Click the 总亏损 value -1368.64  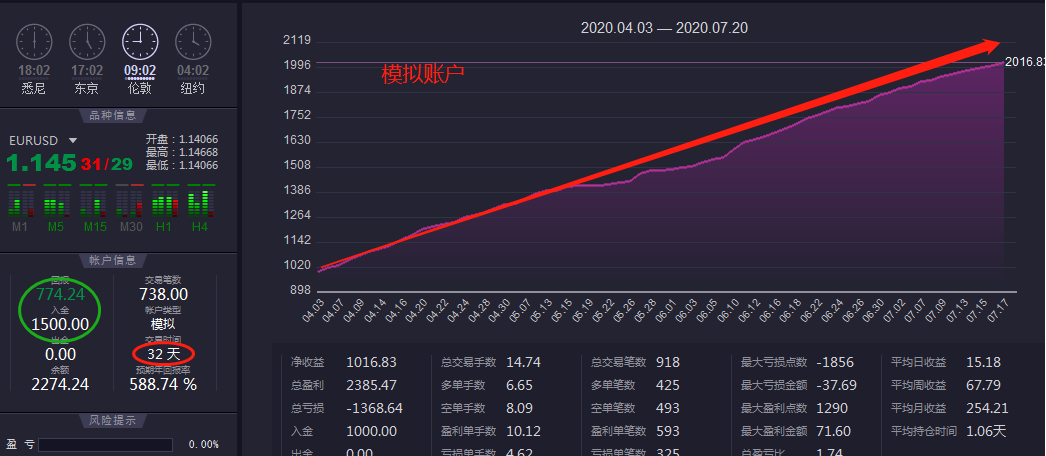click(x=374, y=408)
